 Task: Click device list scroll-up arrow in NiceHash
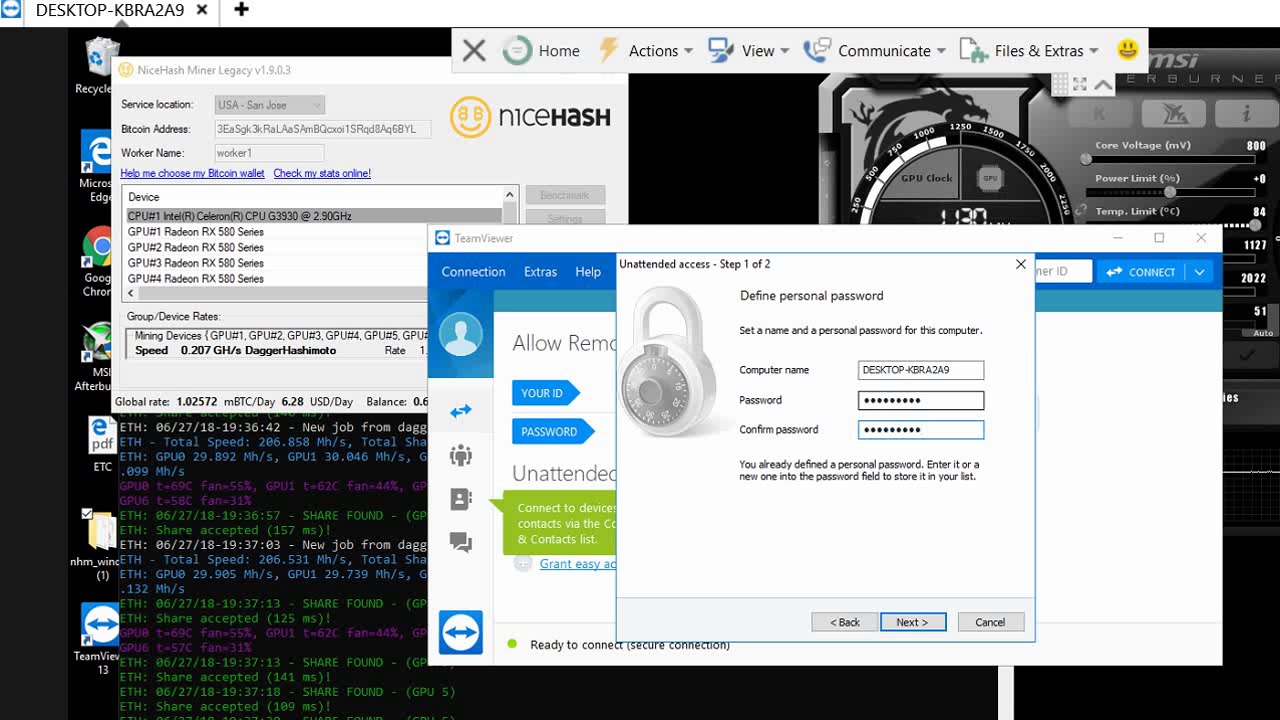(510, 196)
